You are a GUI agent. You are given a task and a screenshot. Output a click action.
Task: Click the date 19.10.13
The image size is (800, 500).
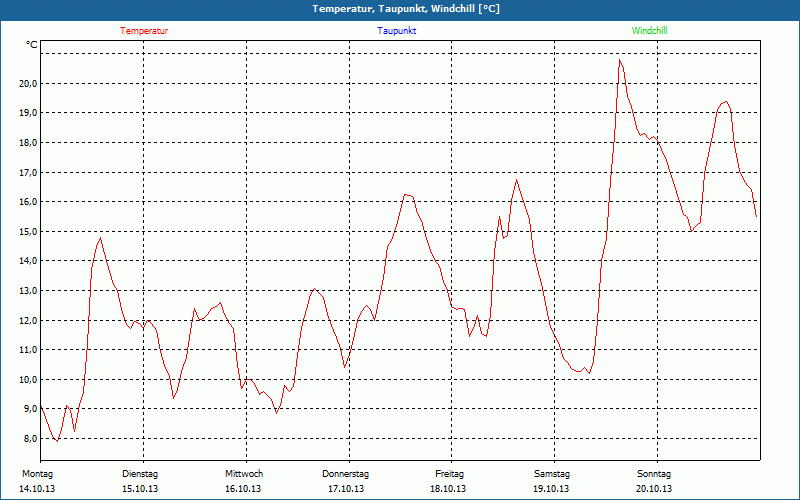coord(551,489)
